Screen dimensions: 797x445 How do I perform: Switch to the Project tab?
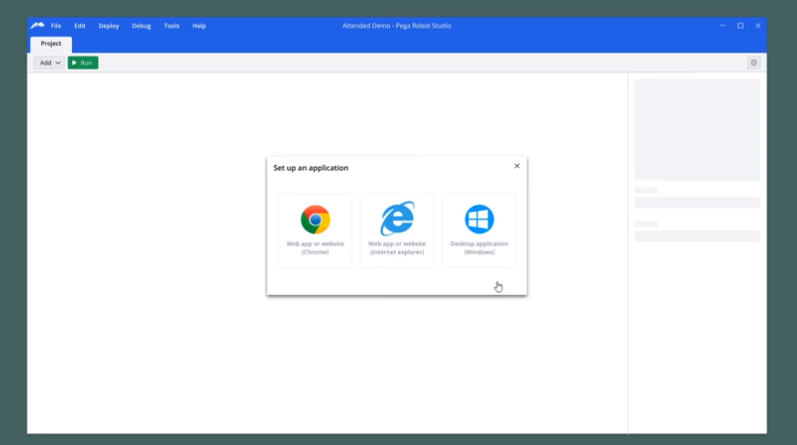pyautogui.click(x=51, y=44)
